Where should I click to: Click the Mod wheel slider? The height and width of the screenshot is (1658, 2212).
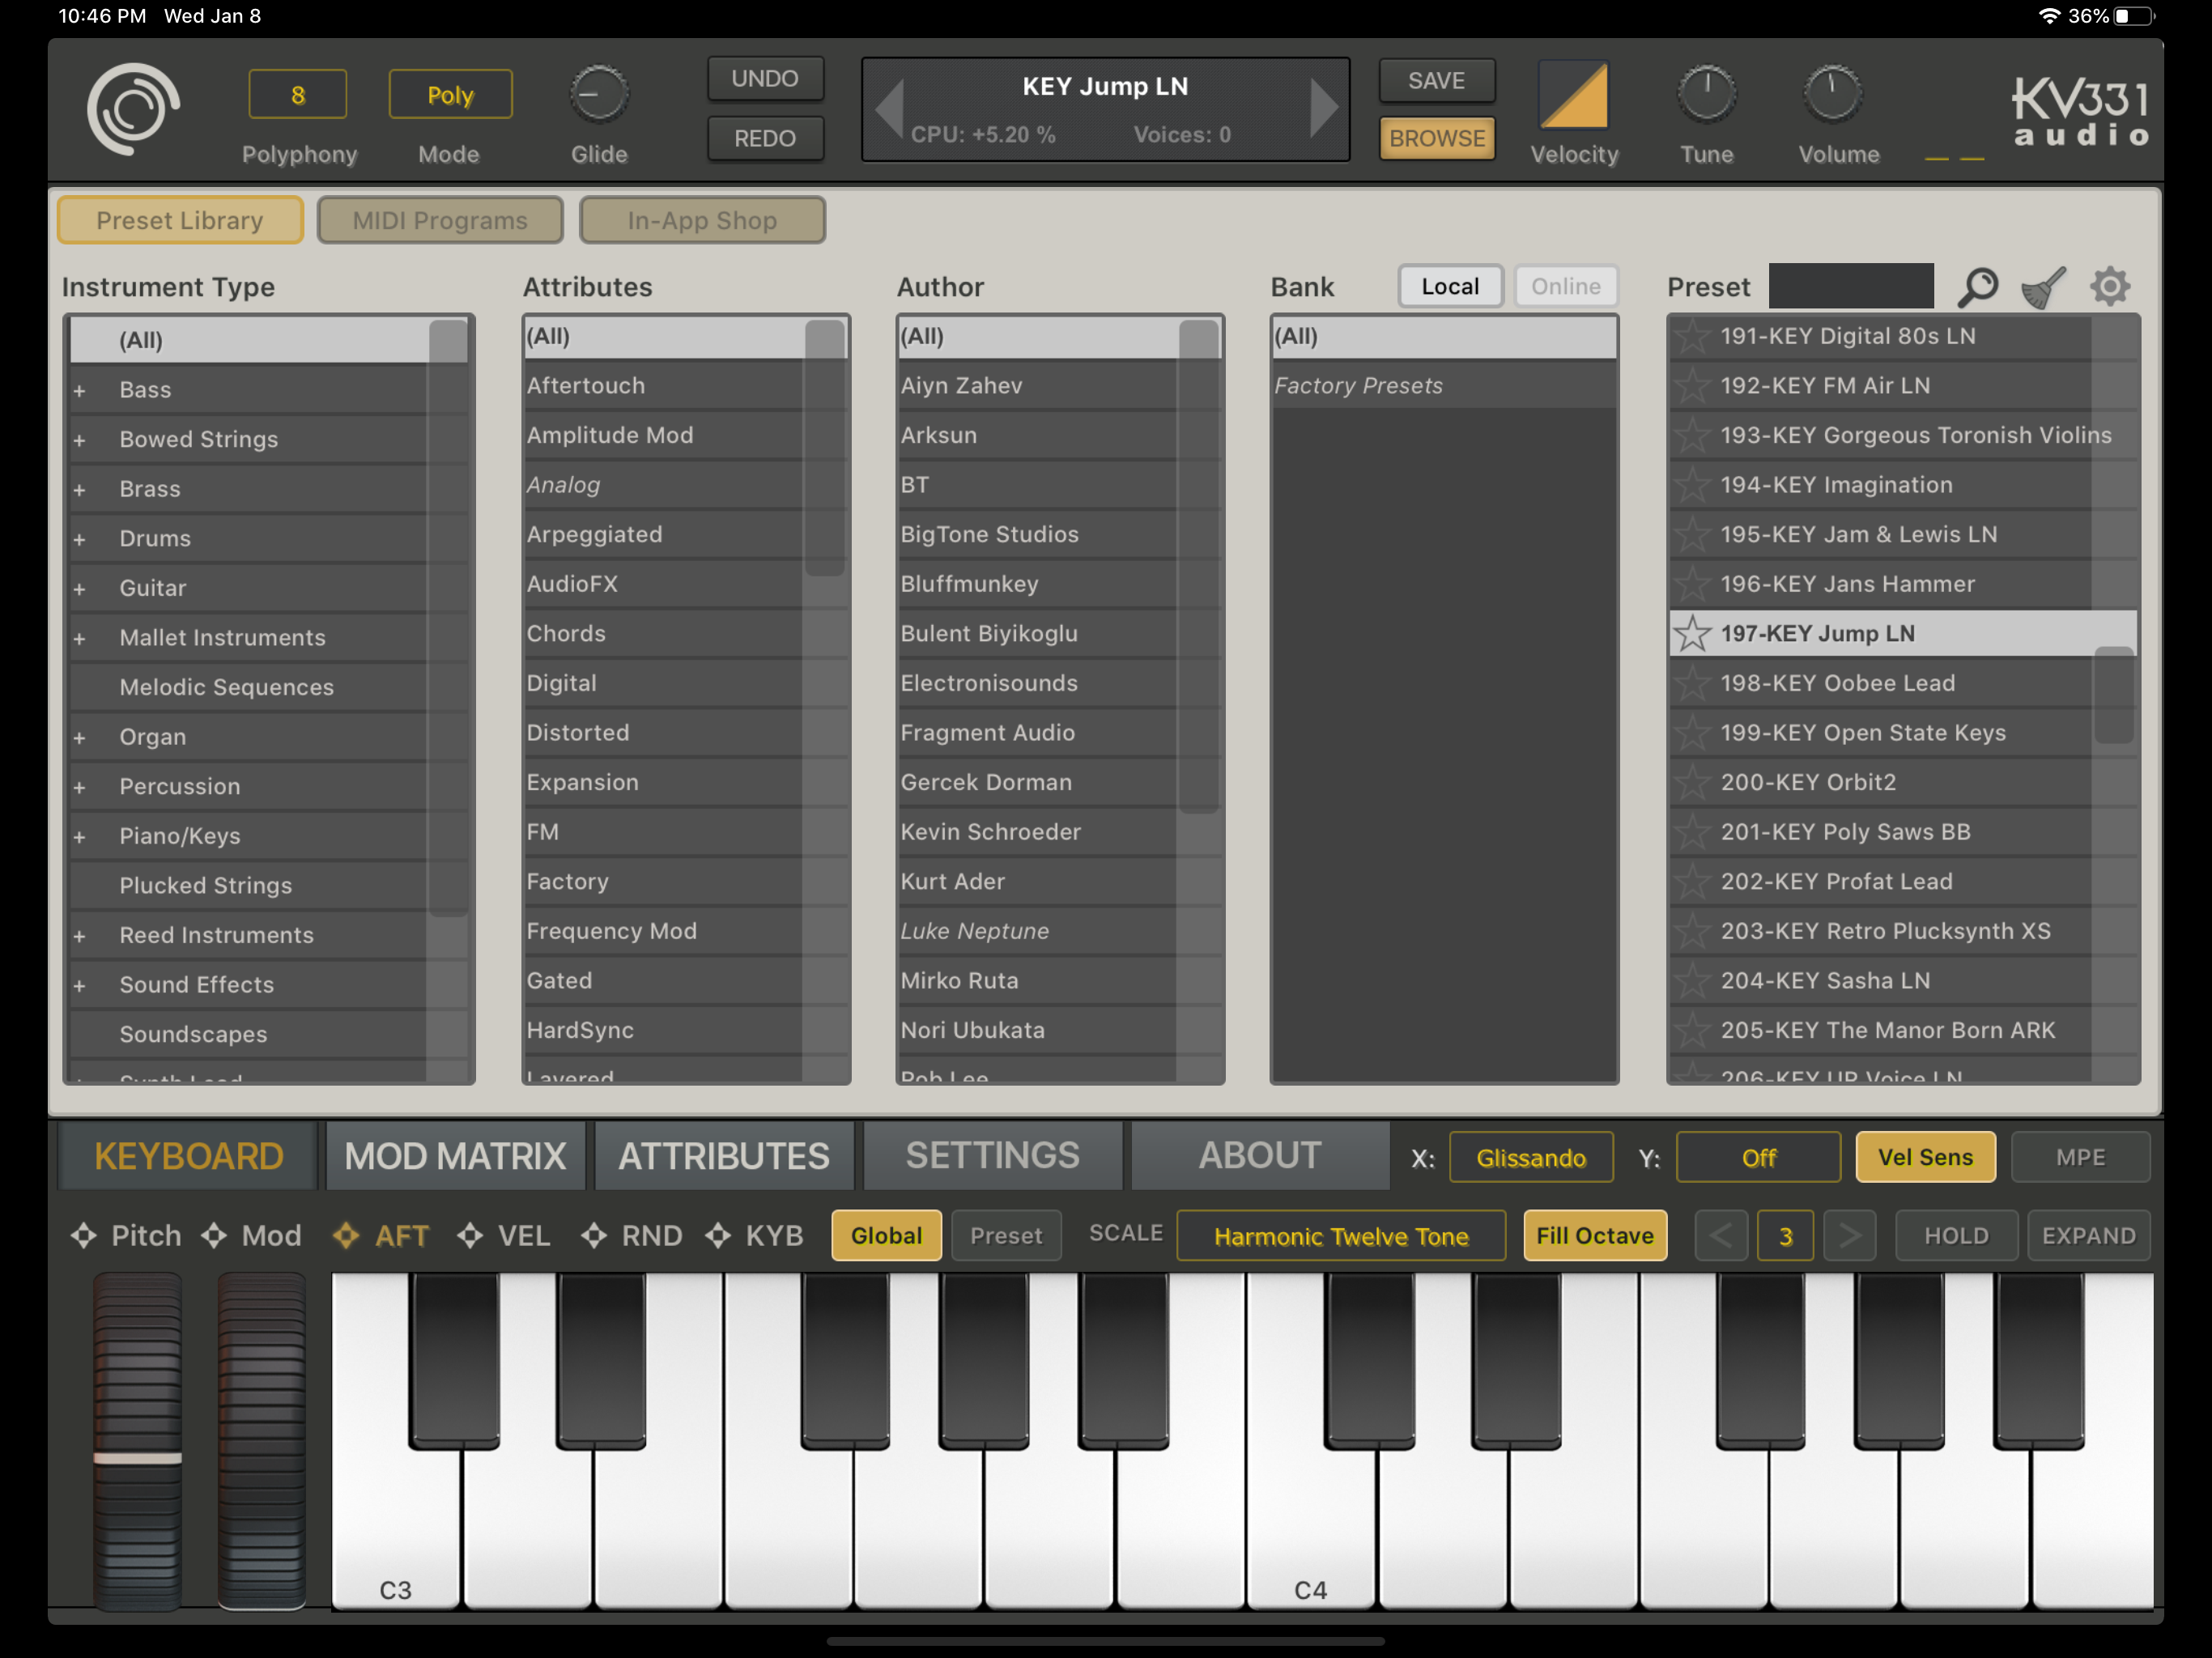(261, 1440)
